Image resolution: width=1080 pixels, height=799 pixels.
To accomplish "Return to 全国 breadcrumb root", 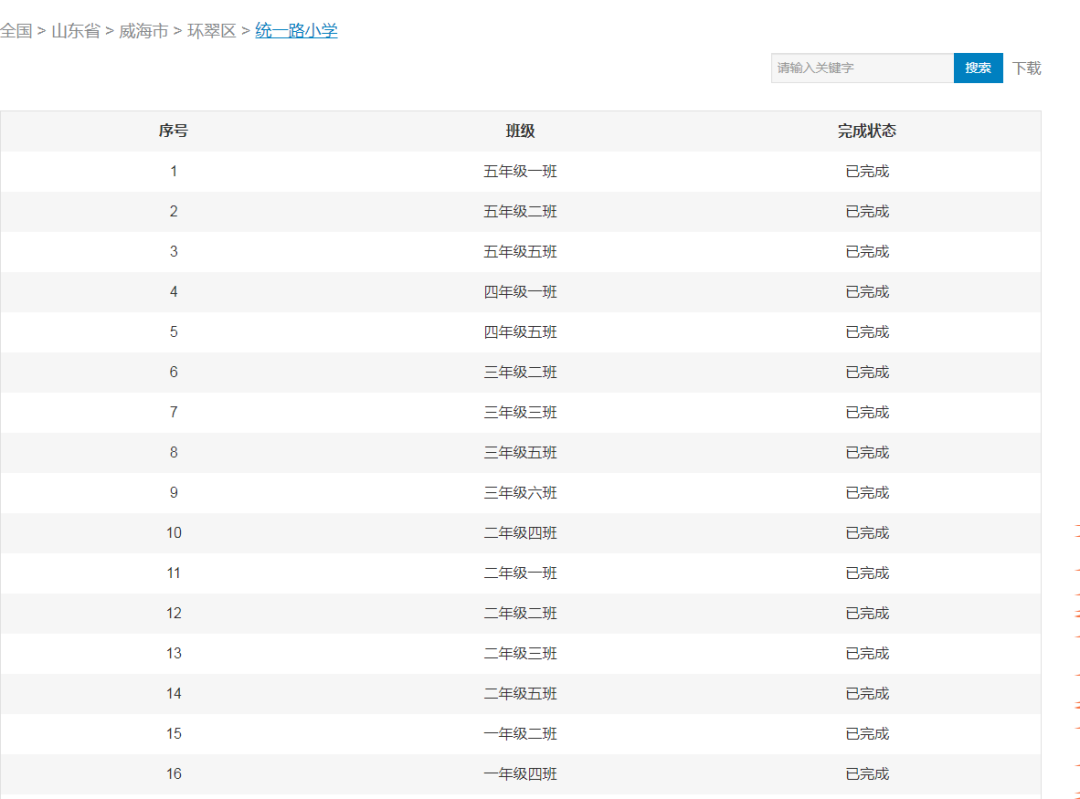I will point(16,31).
